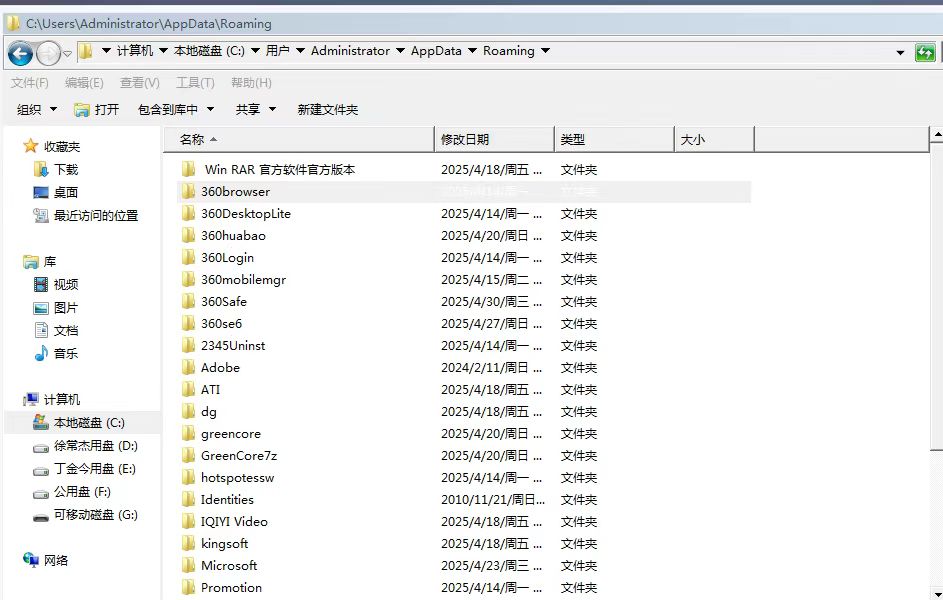Image resolution: width=943 pixels, height=600 pixels.
Task: Expand dropdown arrow after Roaming breadcrumb
Action: (x=545, y=51)
